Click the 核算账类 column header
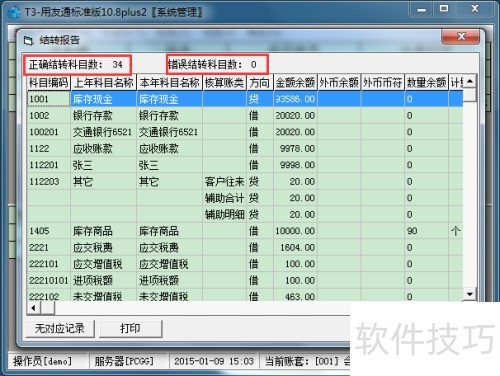The width and height of the screenshot is (500, 376). (x=225, y=83)
